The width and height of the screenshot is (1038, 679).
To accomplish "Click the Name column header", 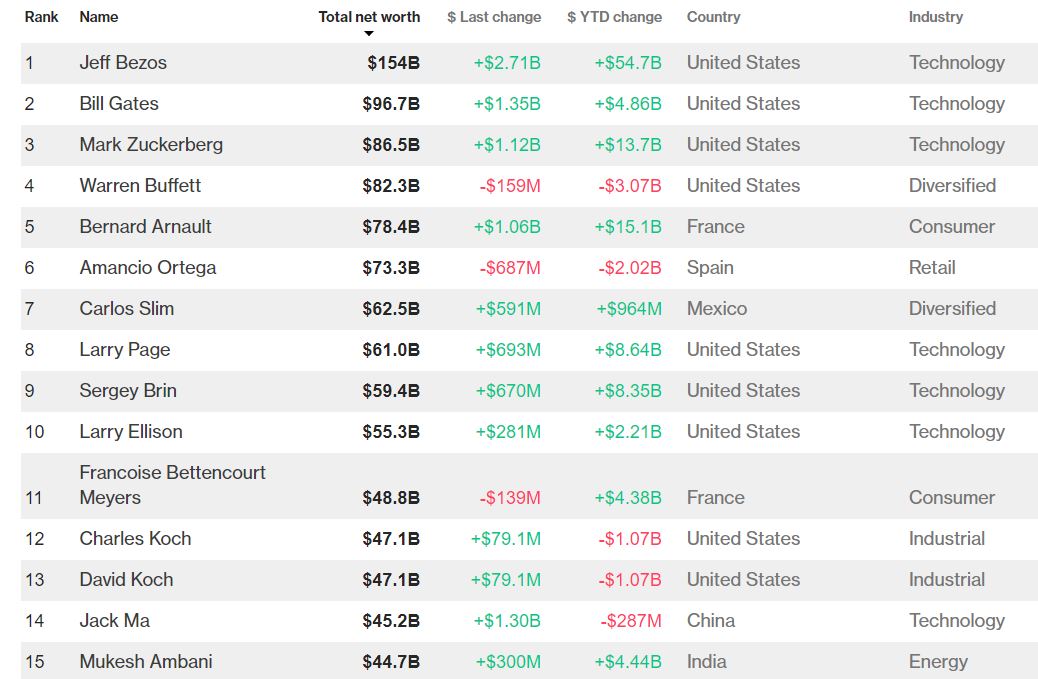I will 99,17.
